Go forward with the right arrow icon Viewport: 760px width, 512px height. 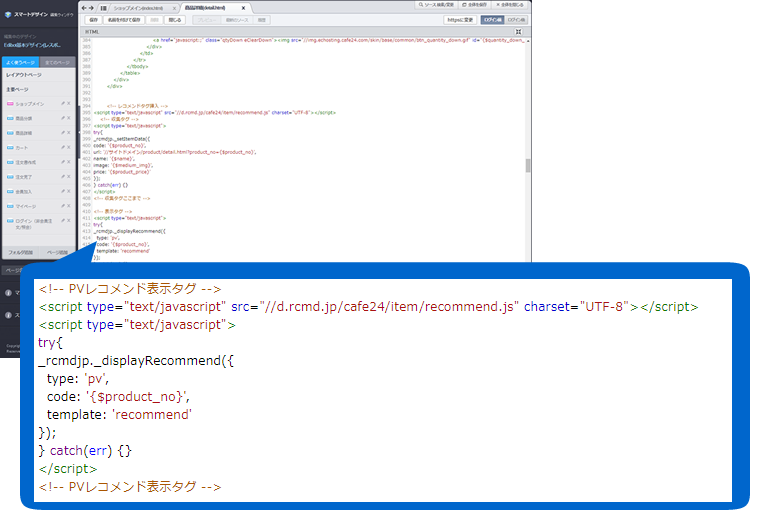[91, 8]
